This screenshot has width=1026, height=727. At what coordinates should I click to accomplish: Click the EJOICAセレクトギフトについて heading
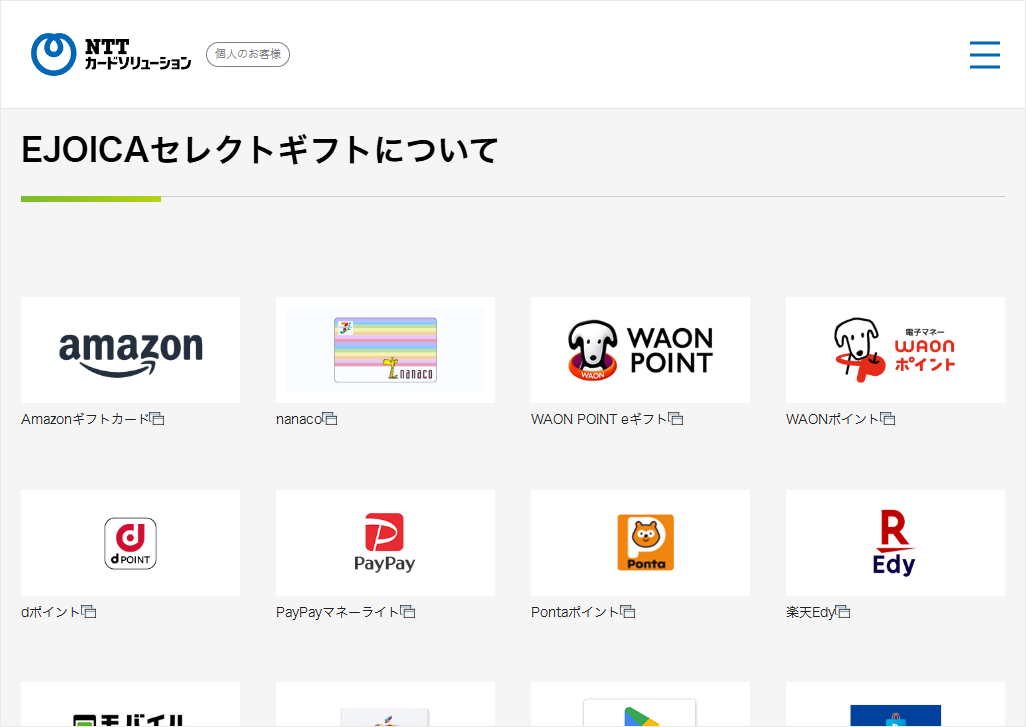click(260, 150)
